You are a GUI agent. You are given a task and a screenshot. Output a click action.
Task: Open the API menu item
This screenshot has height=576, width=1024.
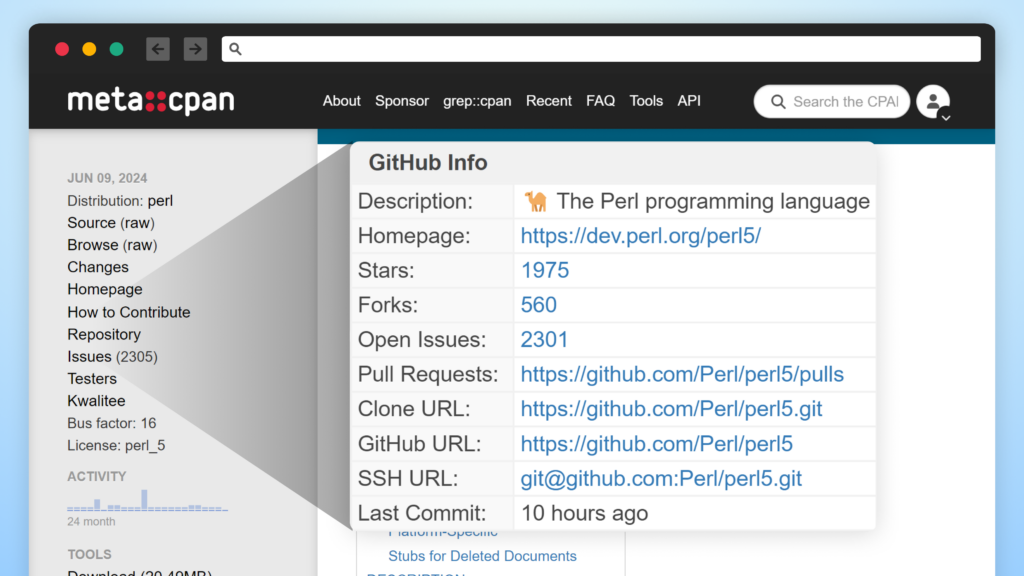689,101
